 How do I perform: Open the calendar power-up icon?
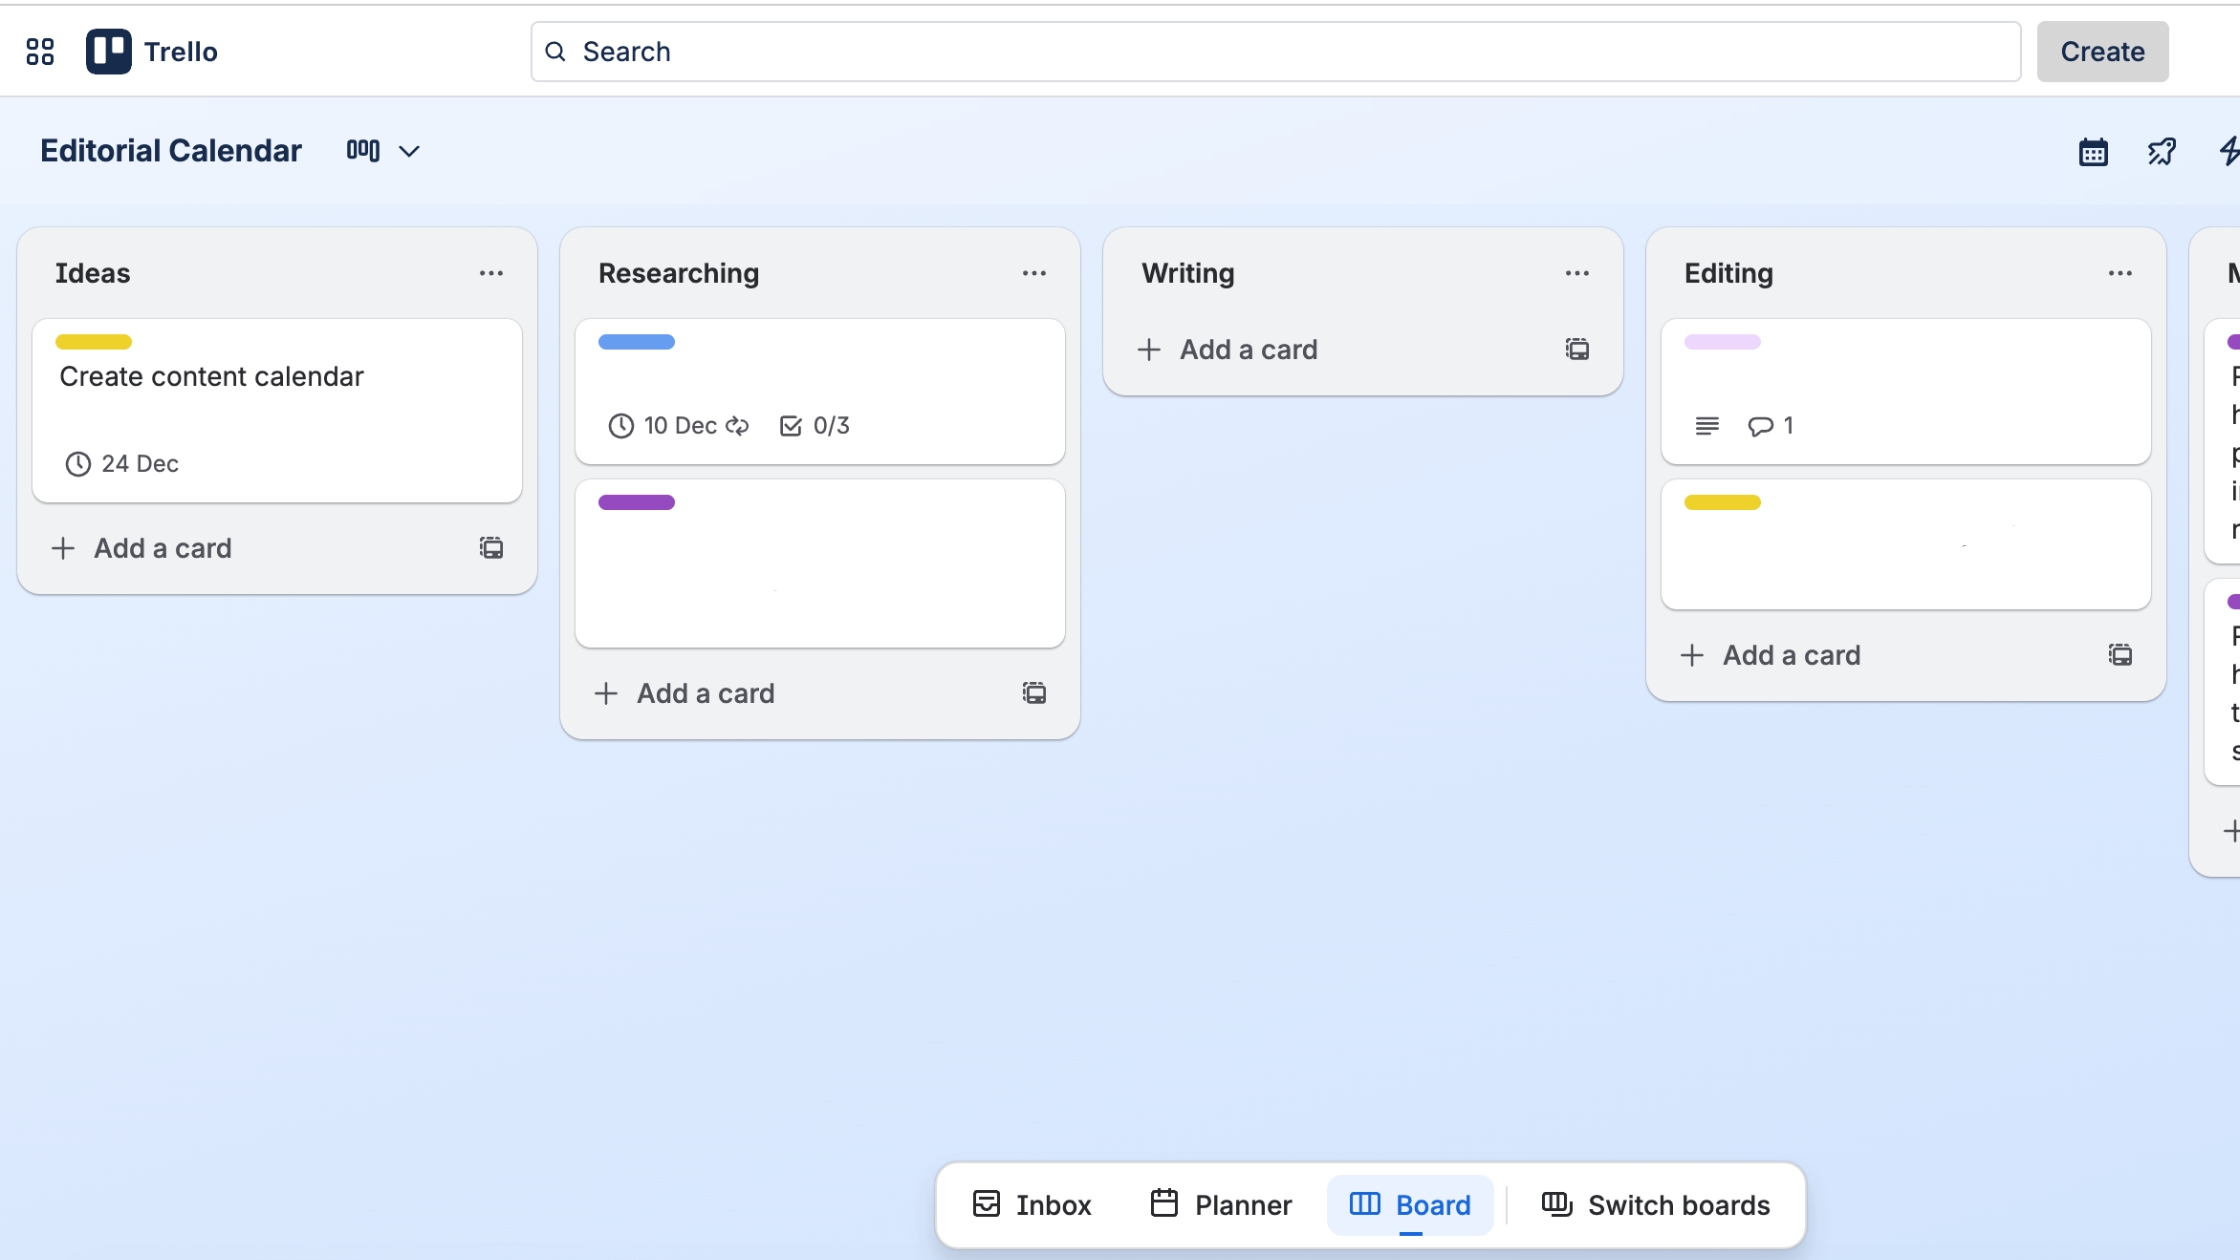(x=2093, y=152)
